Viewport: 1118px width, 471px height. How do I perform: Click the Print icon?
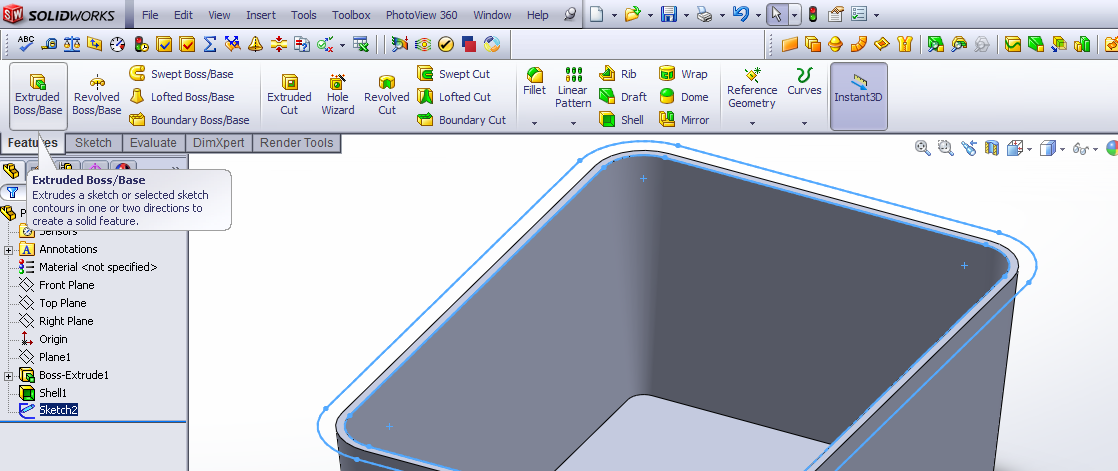click(x=704, y=14)
